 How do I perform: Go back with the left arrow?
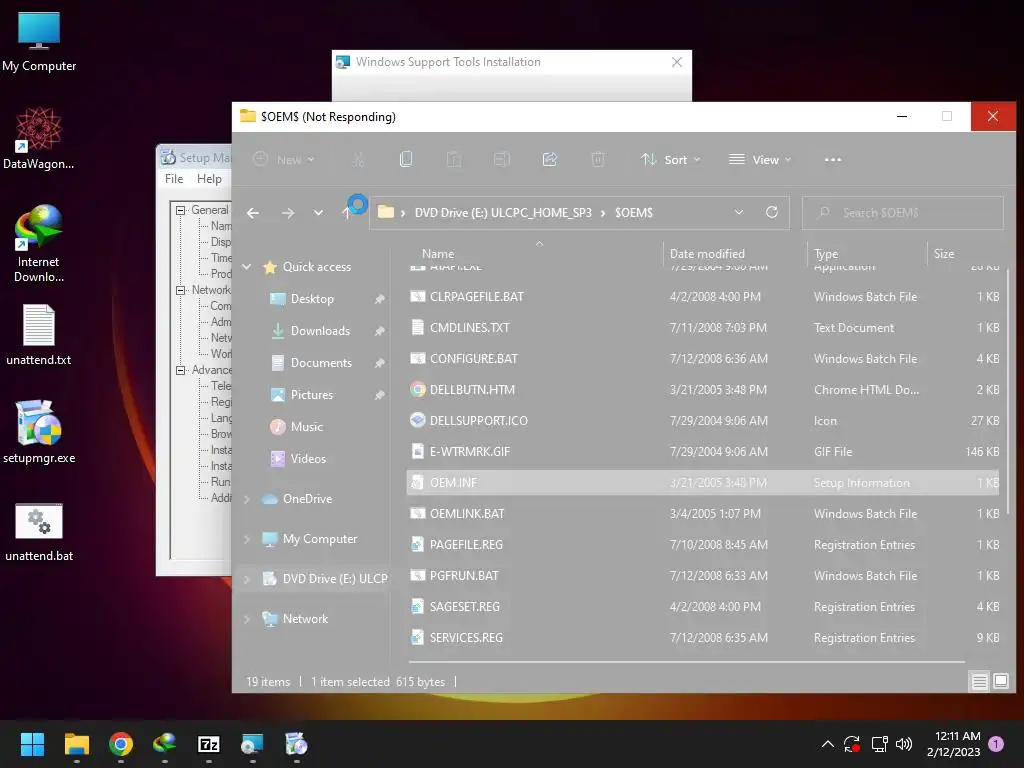tap(253, 213)
